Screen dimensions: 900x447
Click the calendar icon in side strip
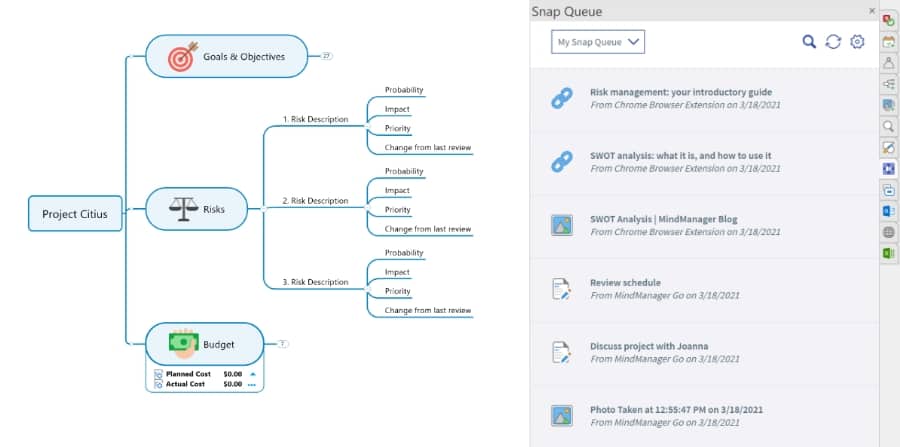pyautogui.click(x=888, y=42)
